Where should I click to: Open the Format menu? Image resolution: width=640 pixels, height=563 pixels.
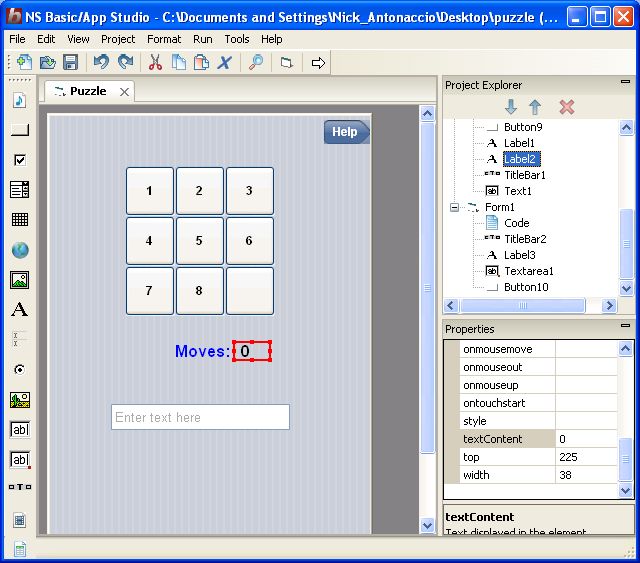164,39
